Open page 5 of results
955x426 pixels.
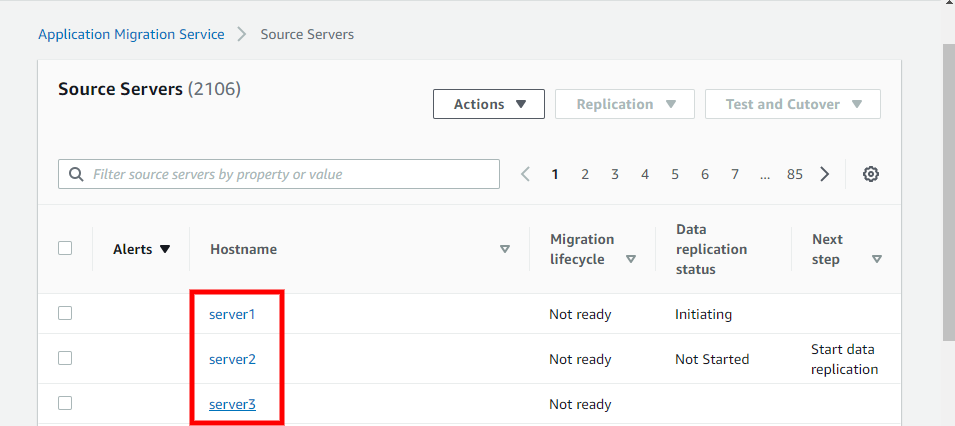coord(675,174)
